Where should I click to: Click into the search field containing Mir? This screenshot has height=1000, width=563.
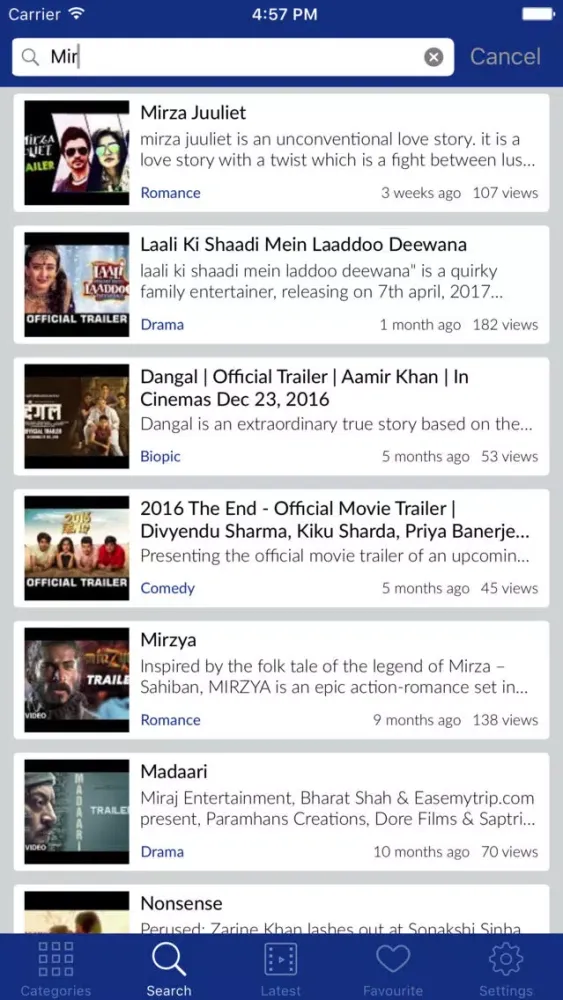coord(233,57)
